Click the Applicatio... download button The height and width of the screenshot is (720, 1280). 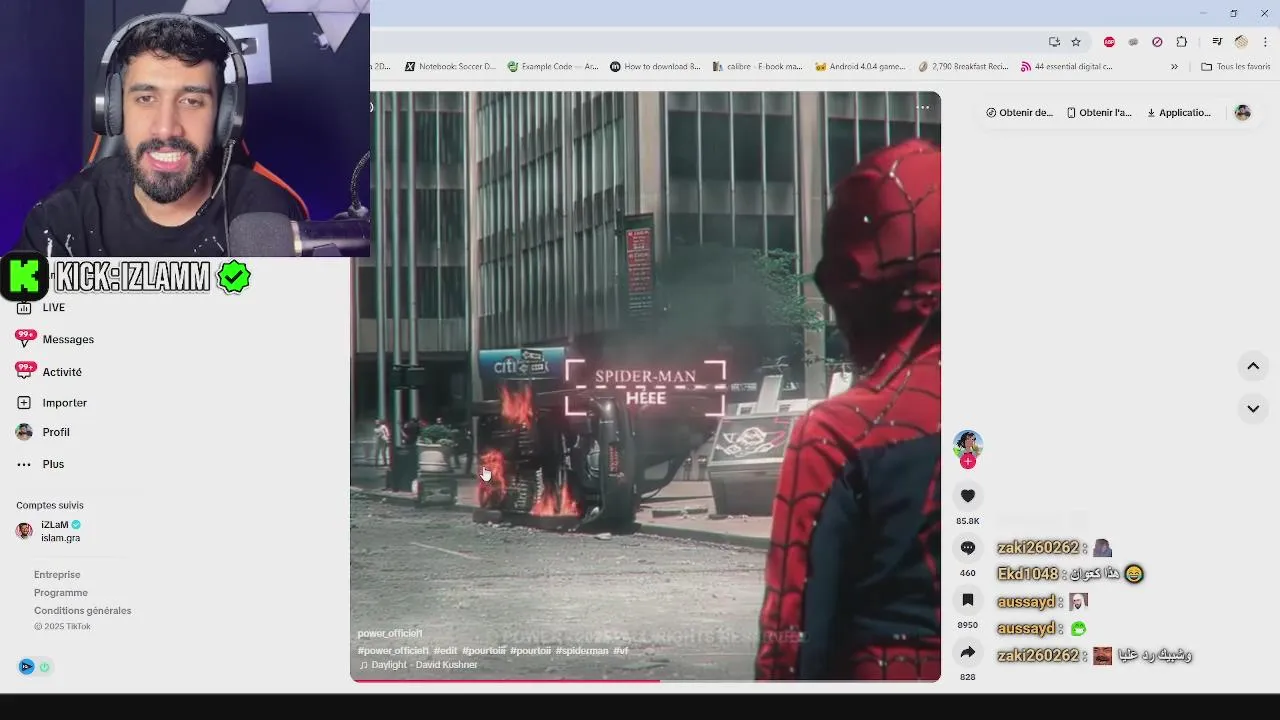click(1179, 113)
